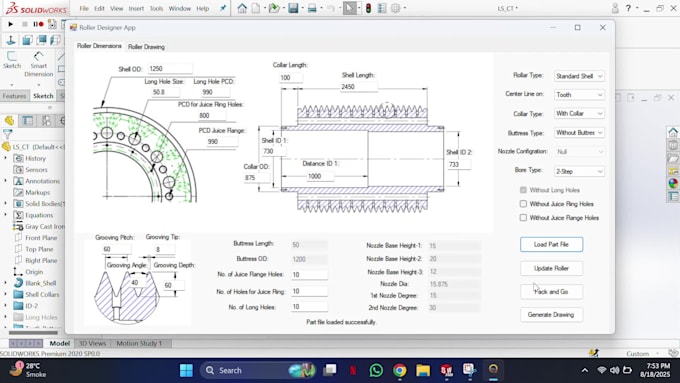
Task: Click the pin icon beside Help menu
Action: (x=223, y=8)
